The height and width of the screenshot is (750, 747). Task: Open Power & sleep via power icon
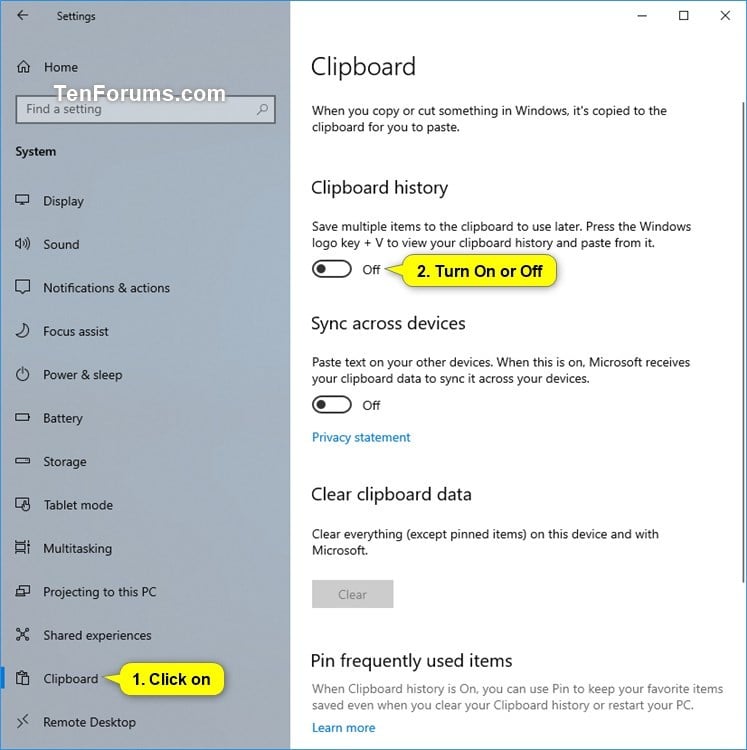(22, 374)
